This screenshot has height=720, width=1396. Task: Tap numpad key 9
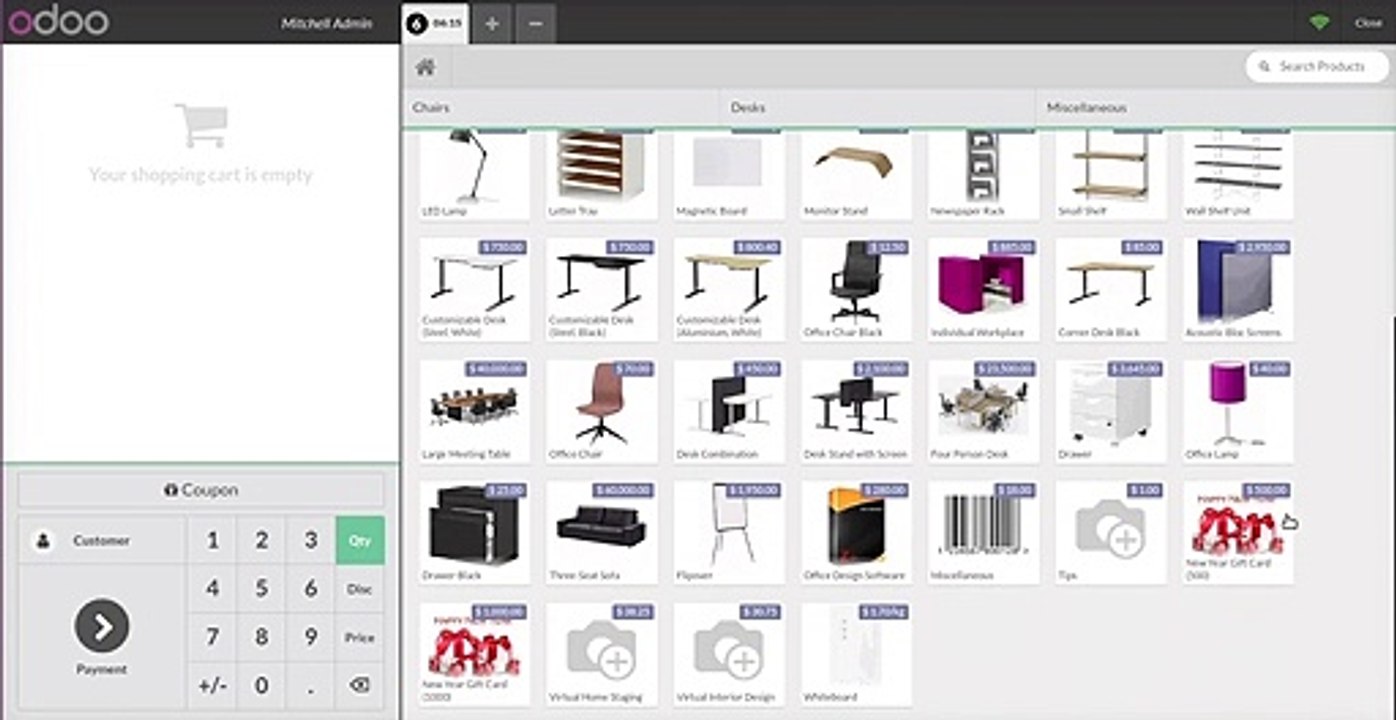click(310, 637)
